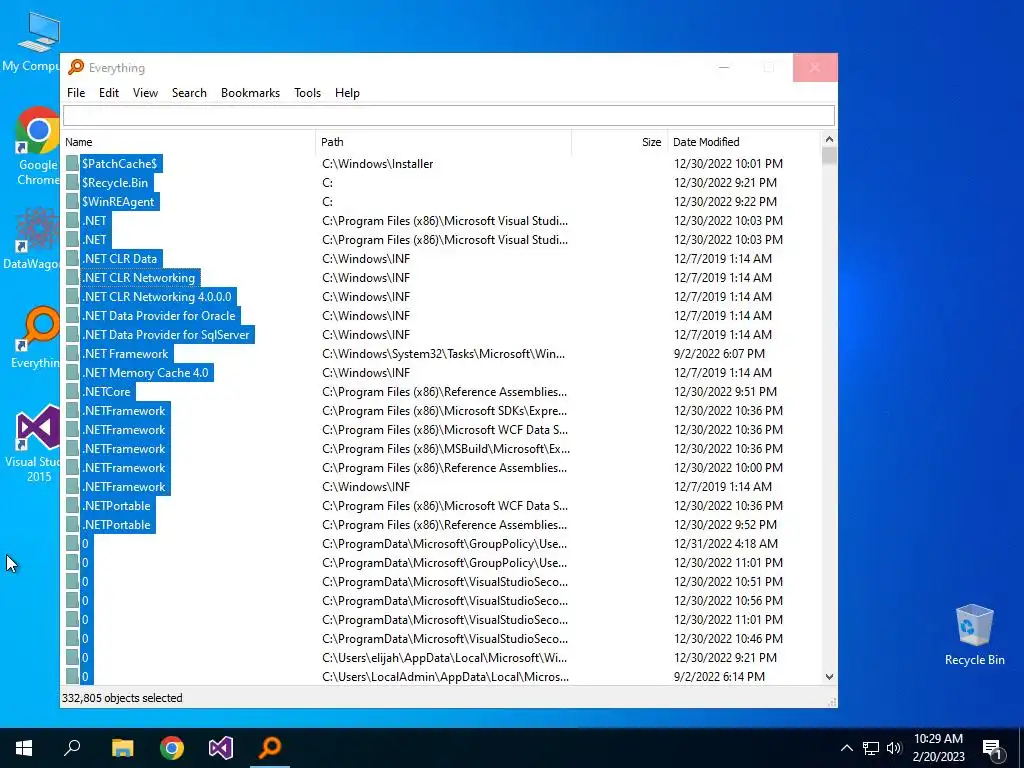The height and width of the screenshot is (768, 1024).
Task: Open the Help menu
Action: pos(347,93)
